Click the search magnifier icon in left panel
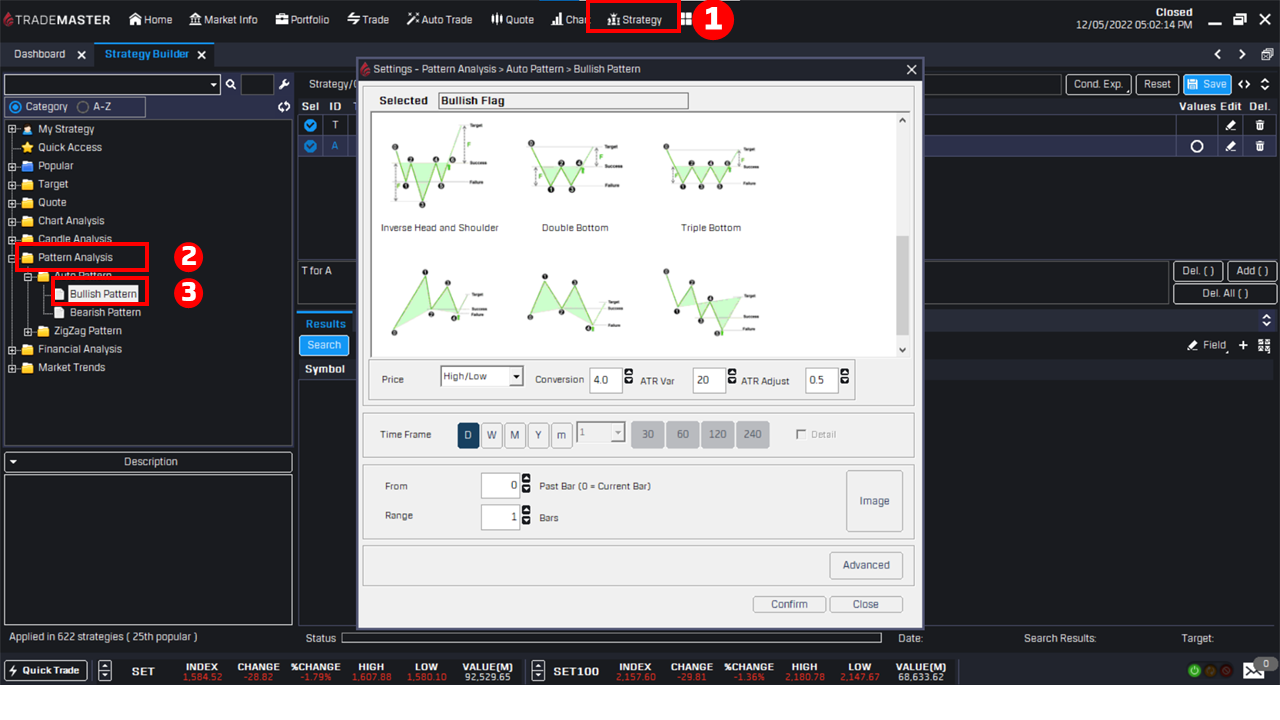 [230, 85]
